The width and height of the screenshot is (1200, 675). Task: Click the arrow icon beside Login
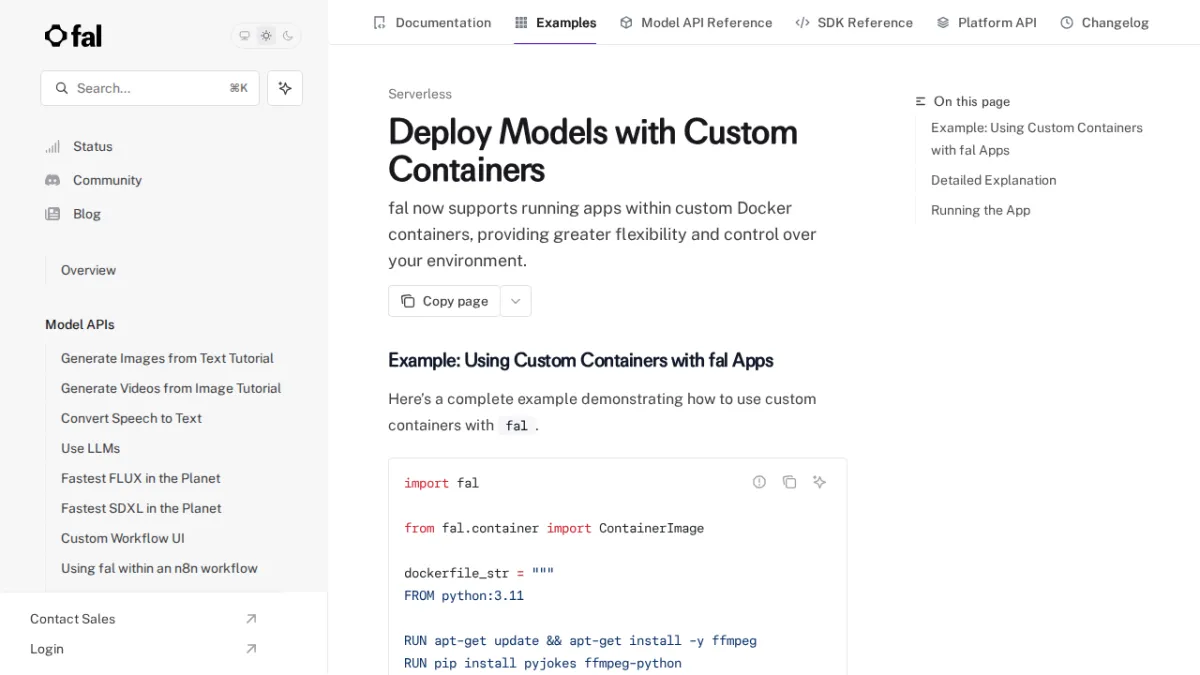[251, 649]
